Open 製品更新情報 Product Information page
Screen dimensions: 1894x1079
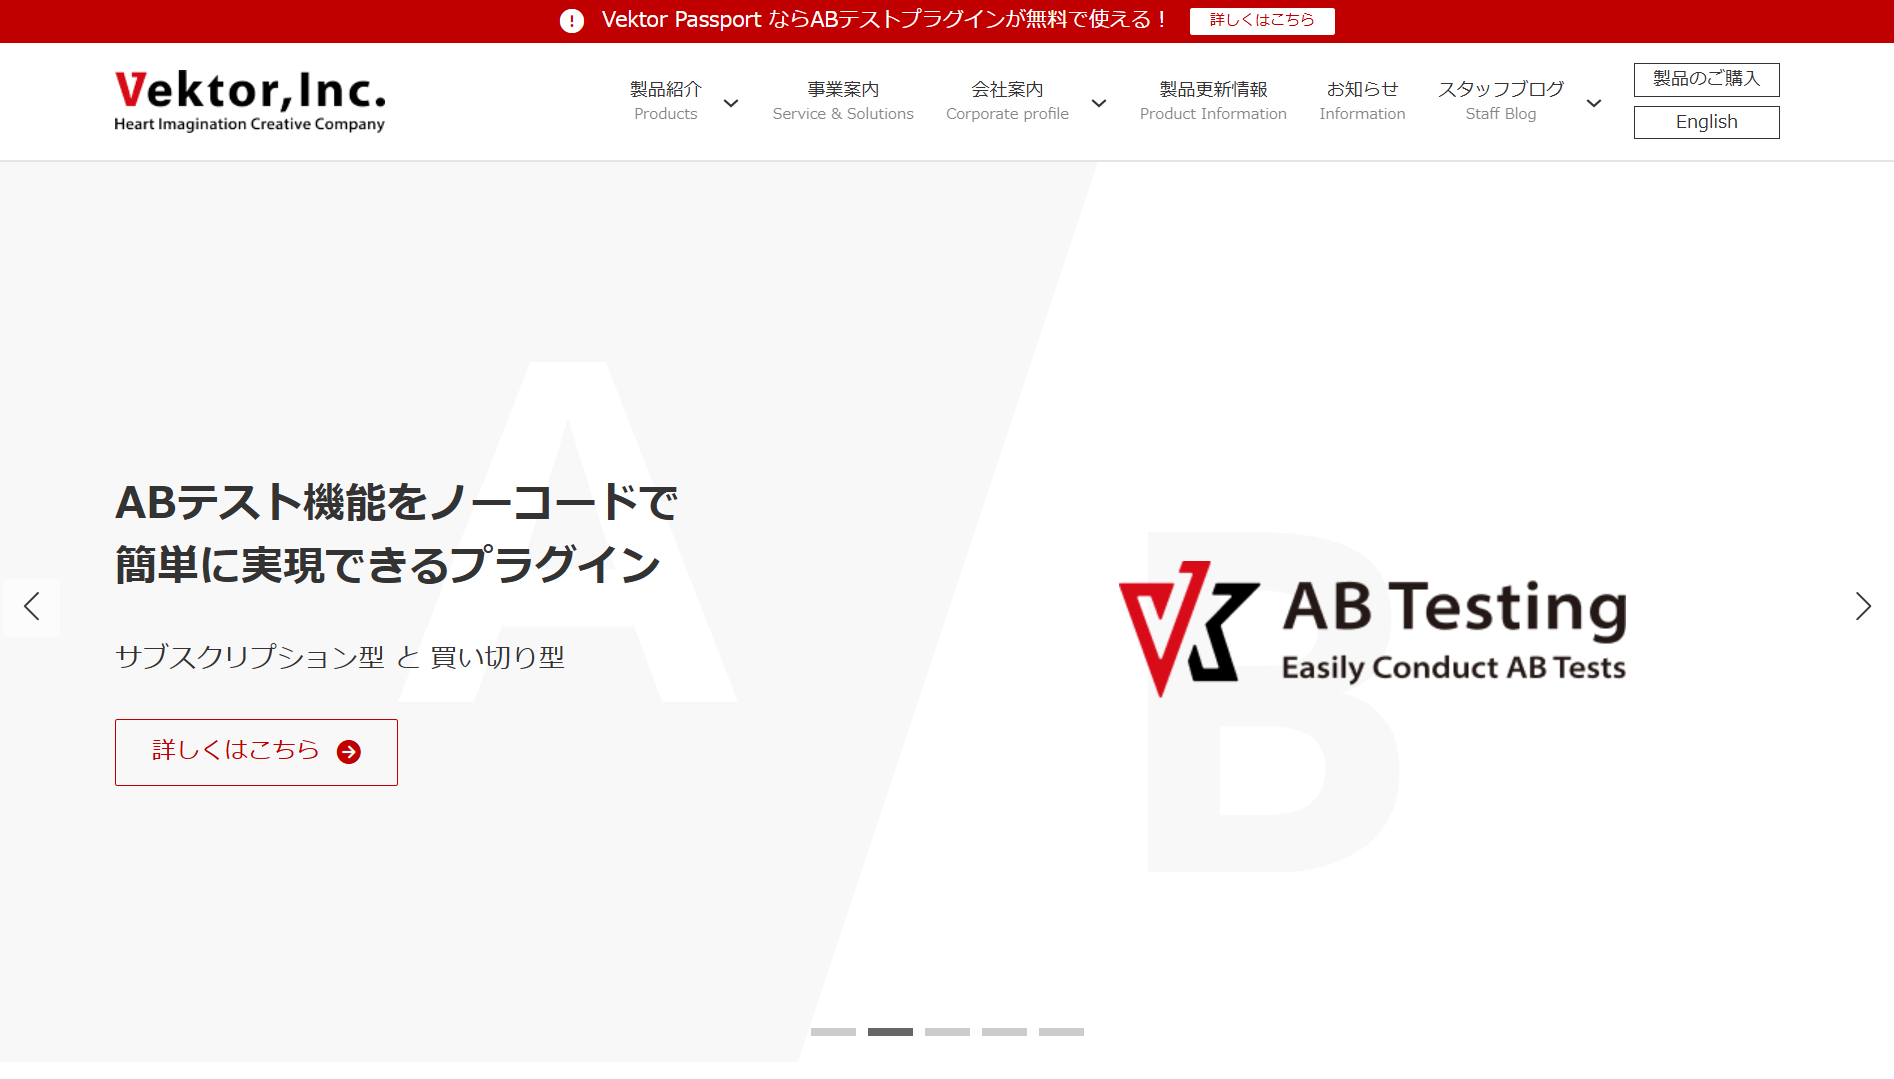[x=1213, y=101]
